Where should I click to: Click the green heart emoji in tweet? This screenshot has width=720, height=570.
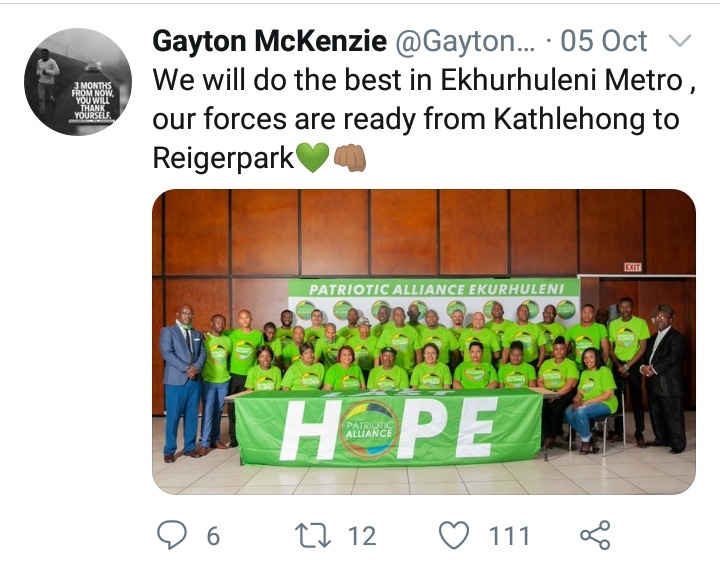click(x=313, y=158)
